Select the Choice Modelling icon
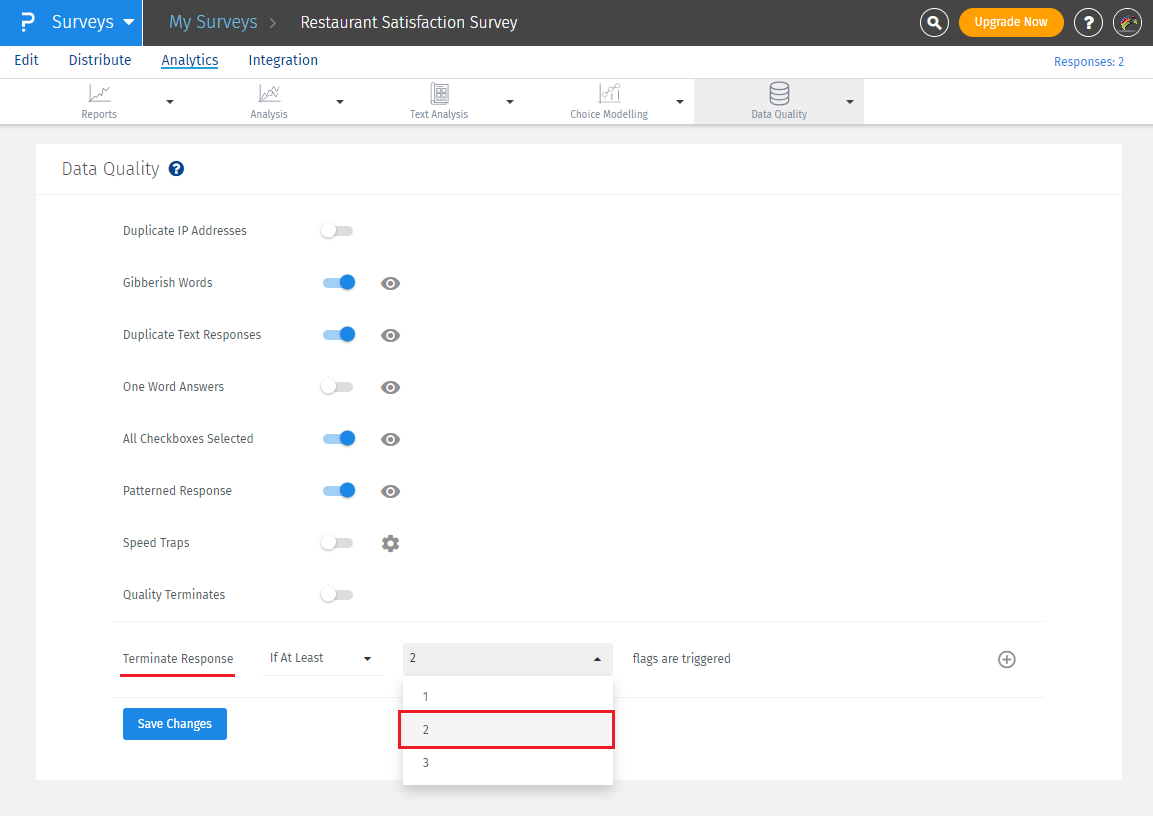The image size is (1153, 816). coord(609,94)
